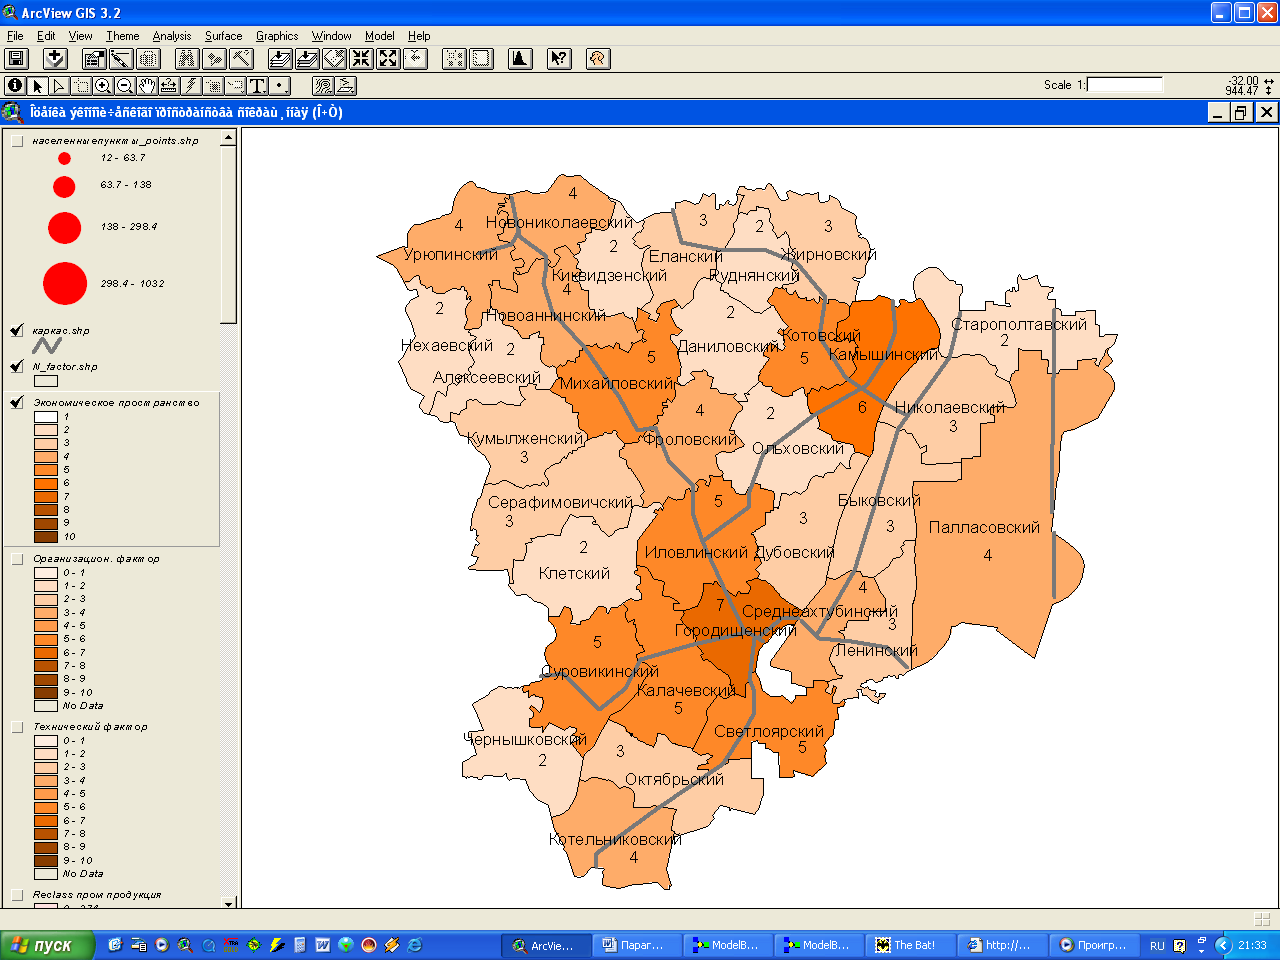Turn on the Технический фактор theme checkbox
Image resolution: width=1280 pixels, height=960 pixels.
(17, 727)
